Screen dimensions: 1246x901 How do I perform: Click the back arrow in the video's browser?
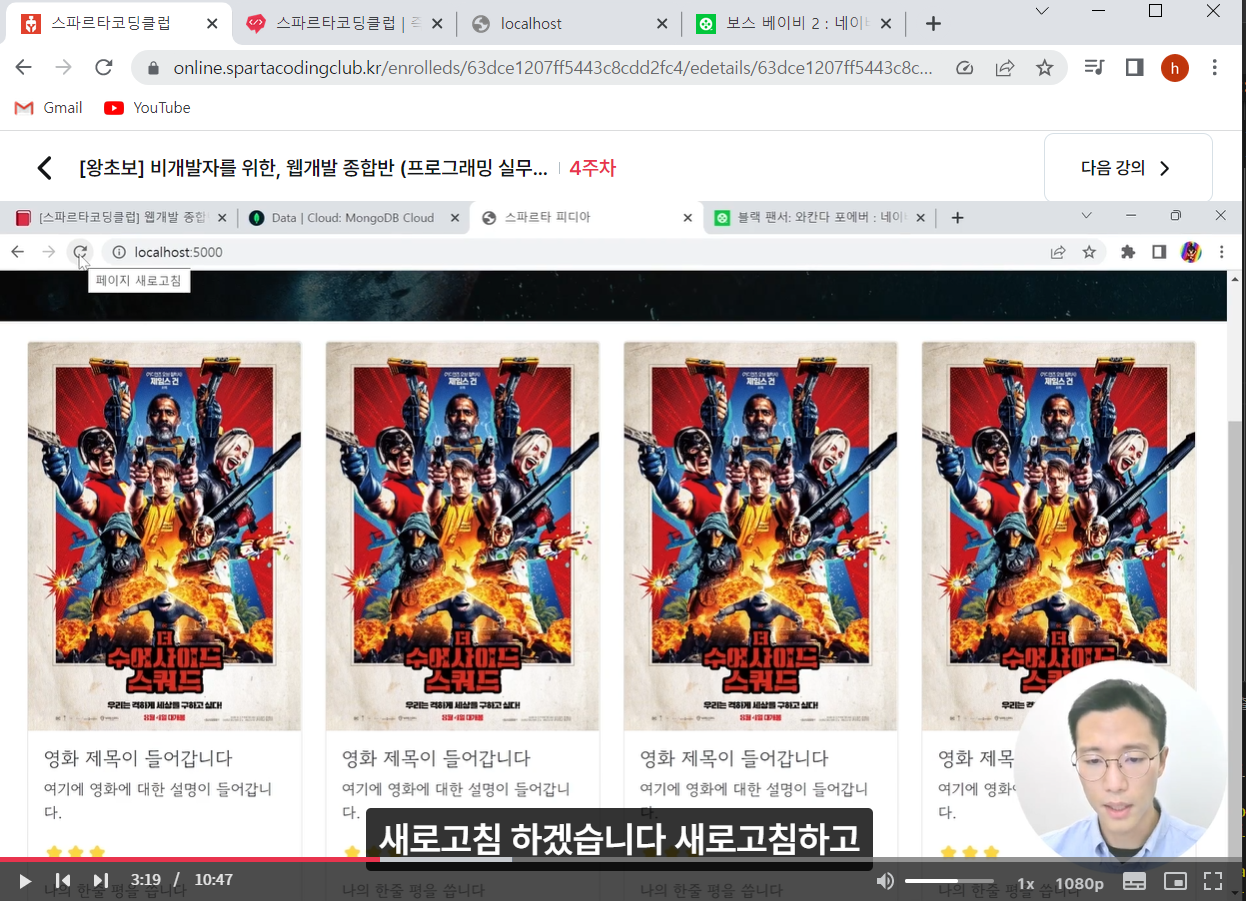[17, 252]
